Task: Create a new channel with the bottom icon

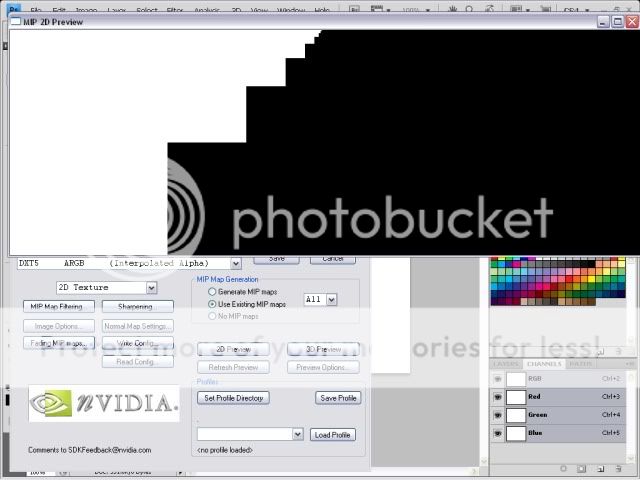Action: point(600,469)
